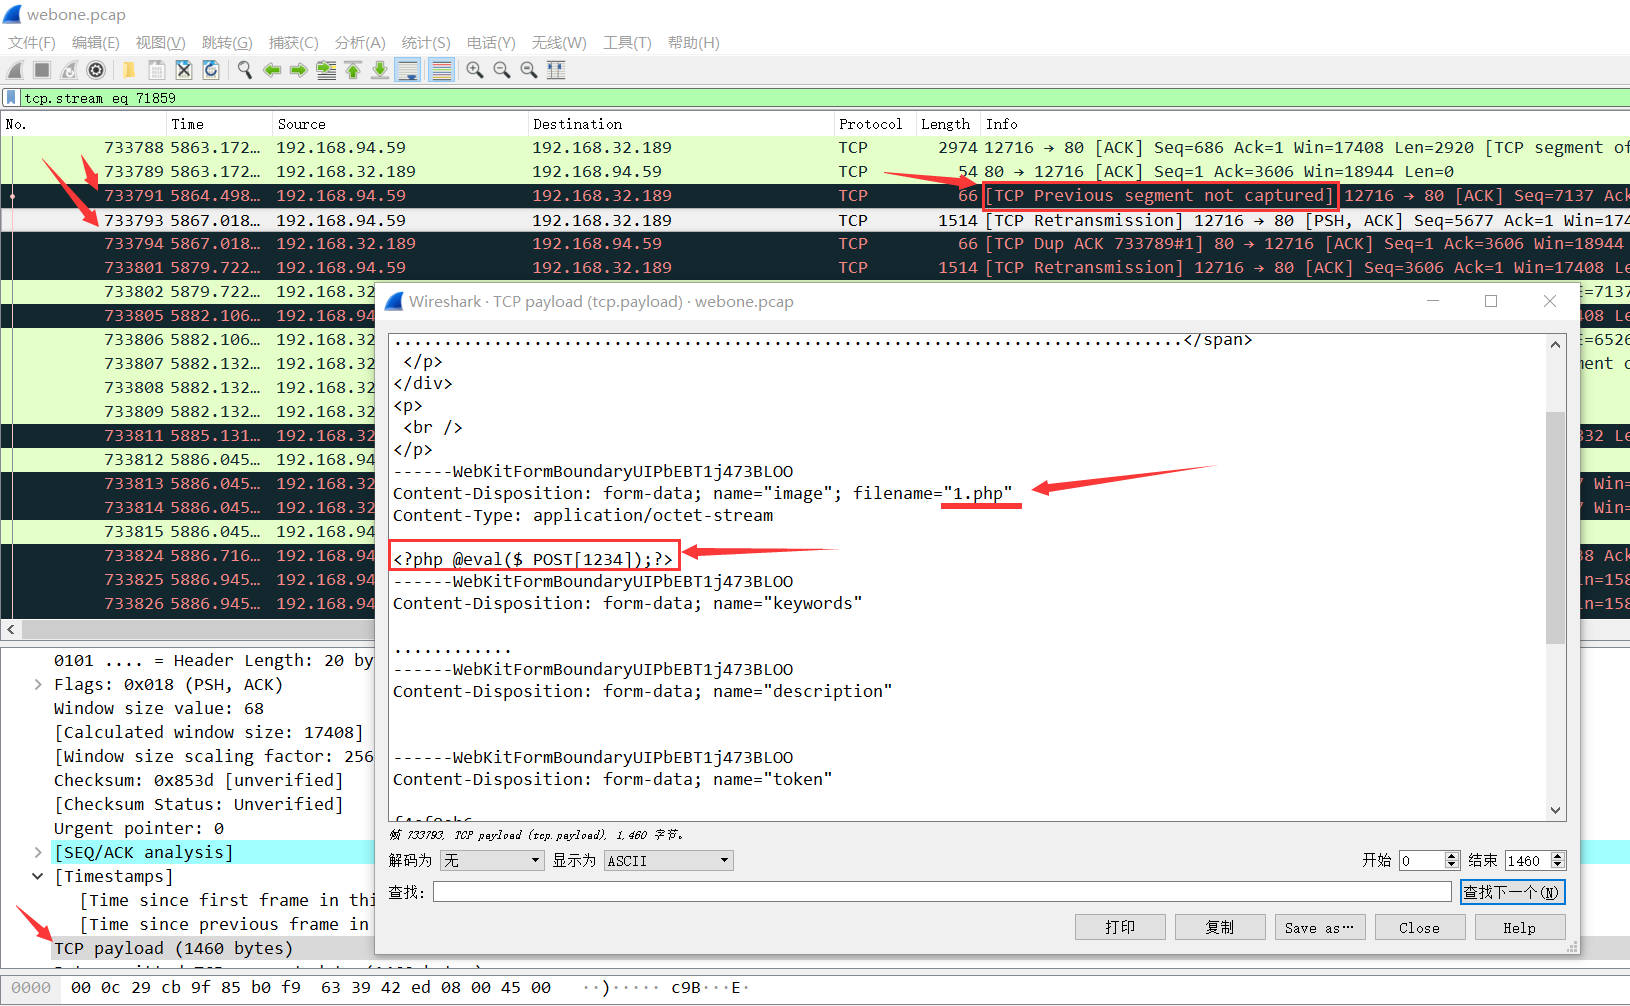Viewport: 1630px width, 1006px height.
Task: Toggle packet list colorization
Action: [441, 70]
